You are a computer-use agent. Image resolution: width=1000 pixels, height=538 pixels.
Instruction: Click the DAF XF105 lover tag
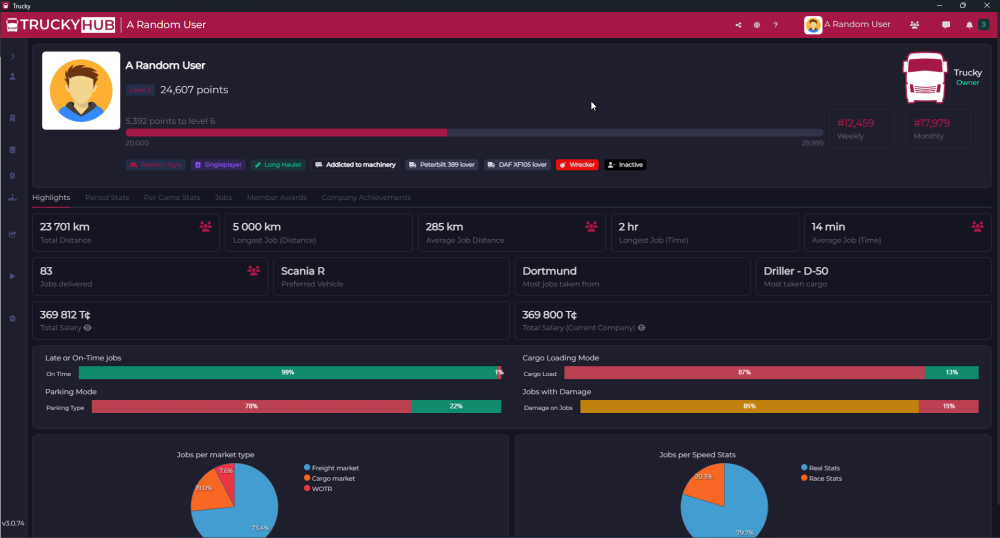pos(517,164)
